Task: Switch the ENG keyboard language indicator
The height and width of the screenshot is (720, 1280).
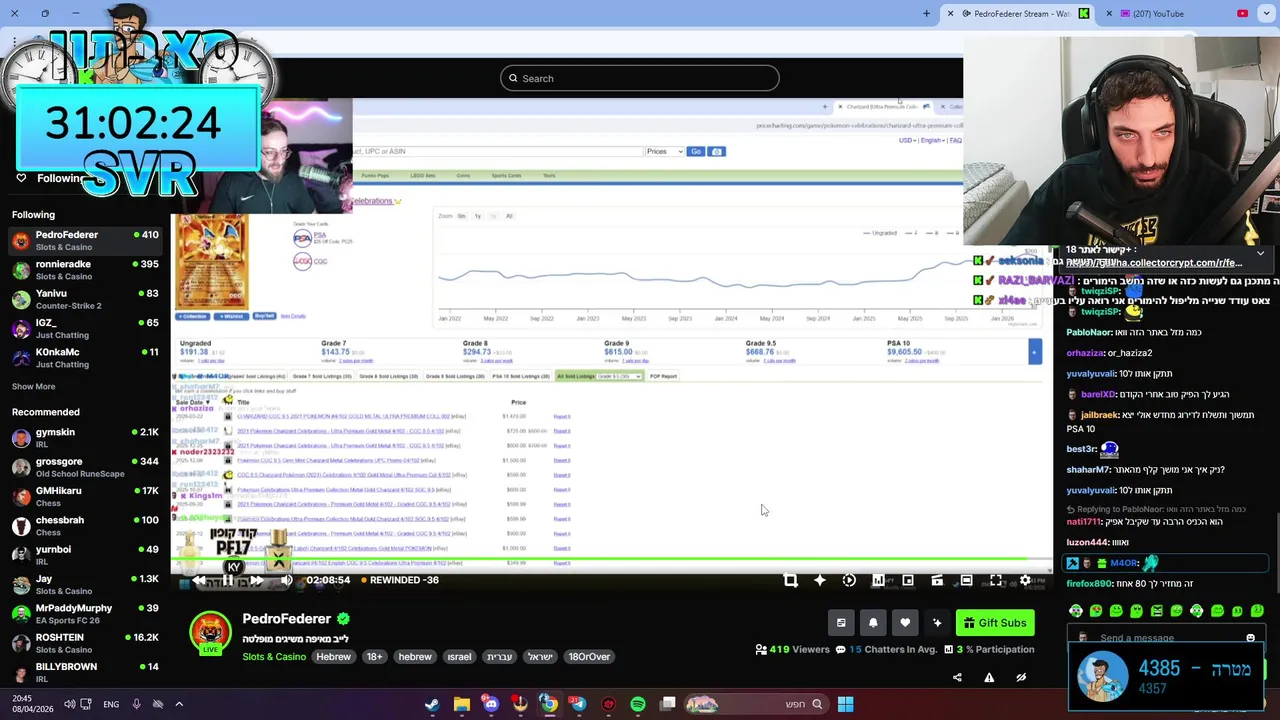Action: pyautogui.click(x=111, y=704)
